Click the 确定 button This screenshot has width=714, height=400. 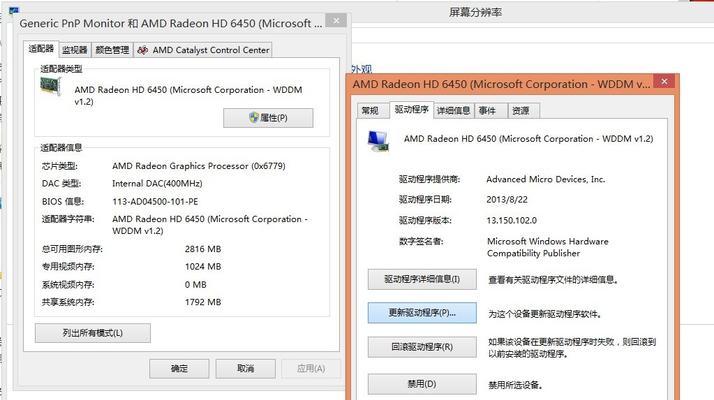(x=179, y=369)
